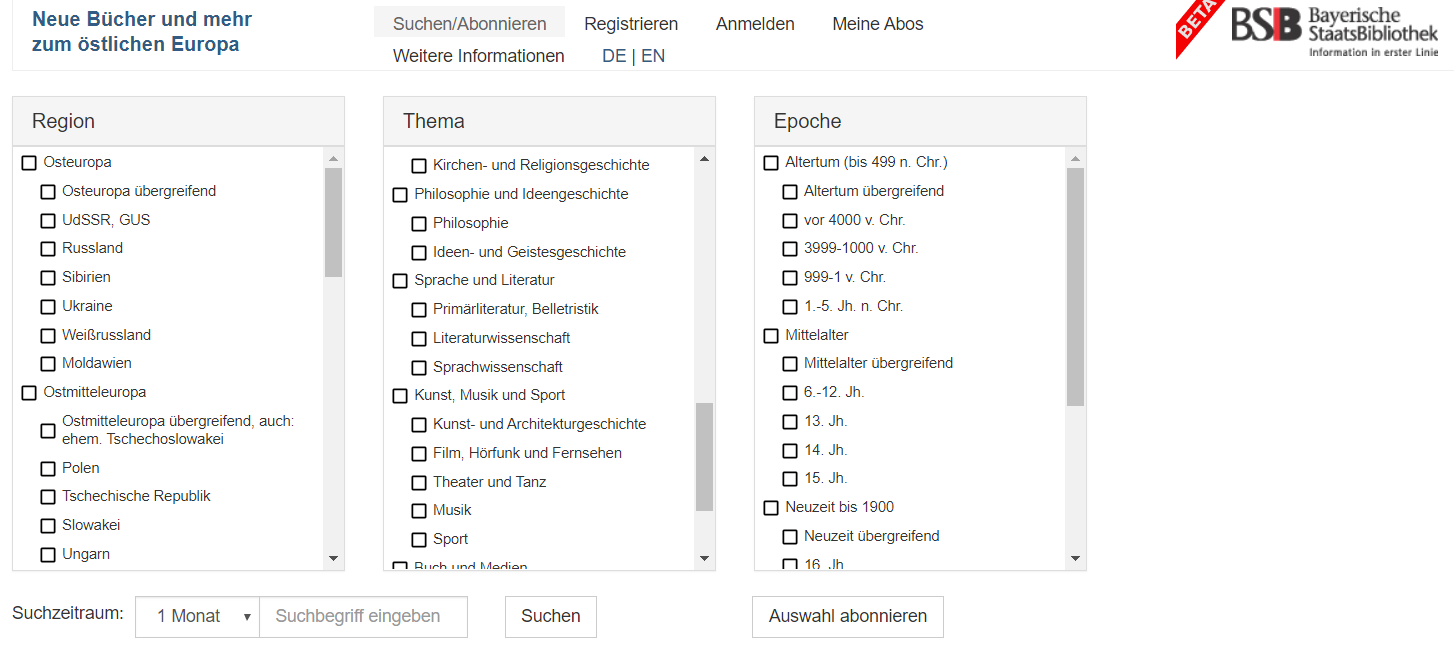Click the Thema list scroll-up arrow

704,159
